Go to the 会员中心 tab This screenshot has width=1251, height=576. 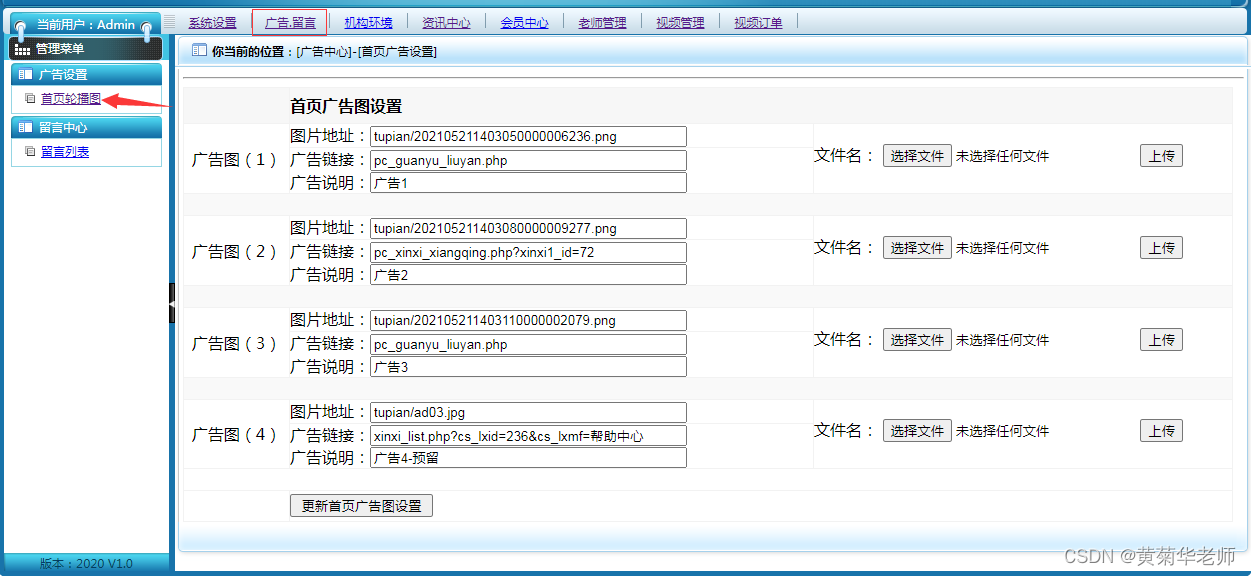524,23
